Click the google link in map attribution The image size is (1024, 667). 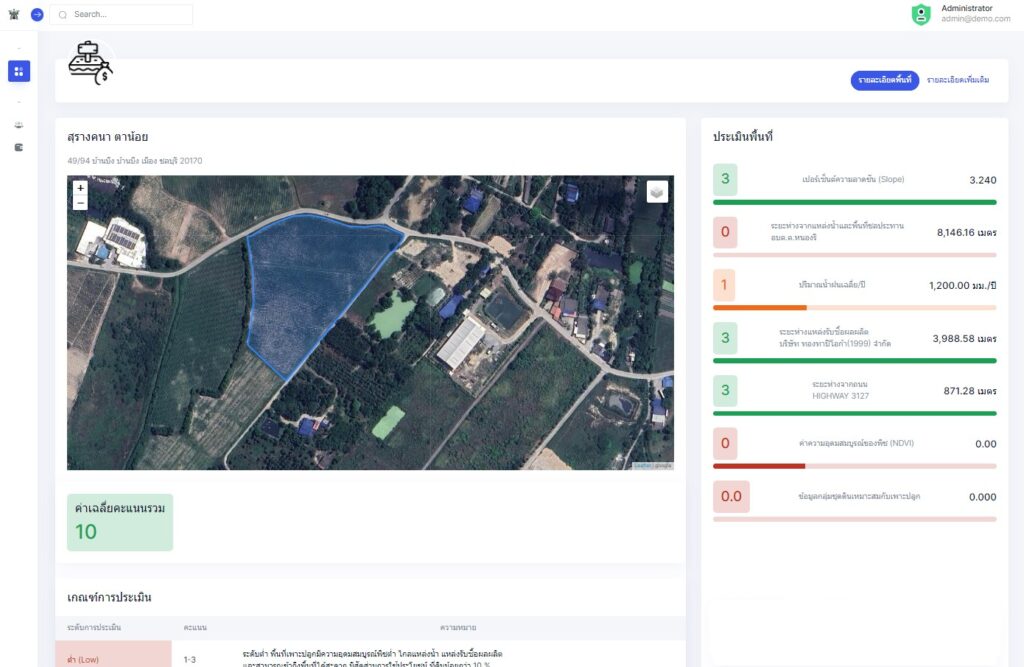point(663,465)
